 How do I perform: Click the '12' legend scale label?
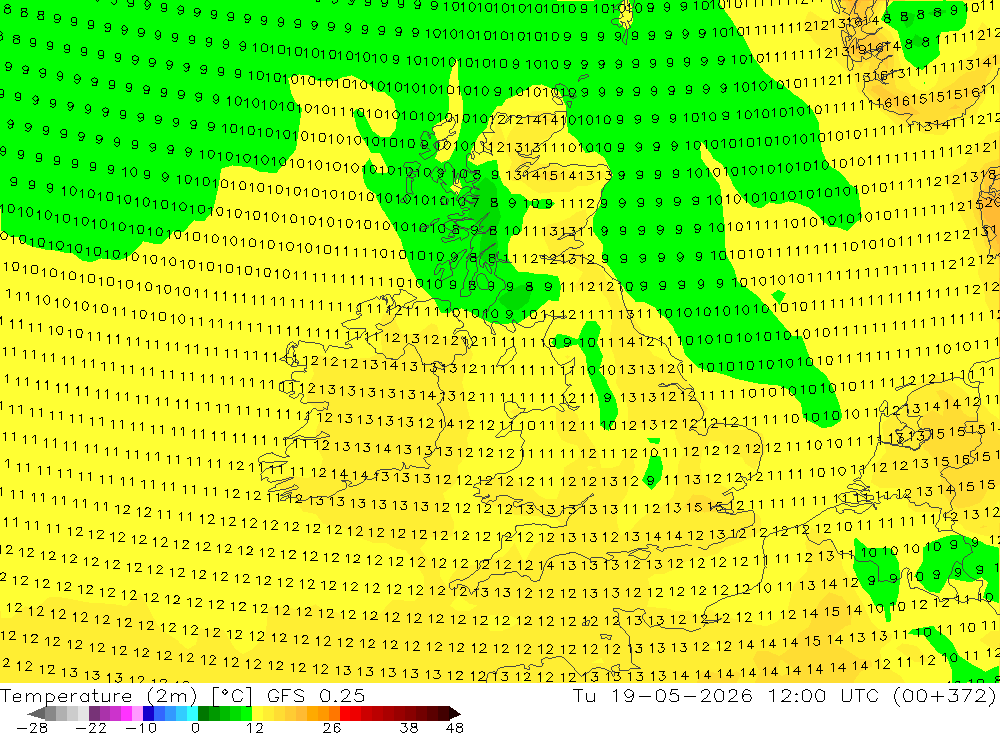(254, 727)
